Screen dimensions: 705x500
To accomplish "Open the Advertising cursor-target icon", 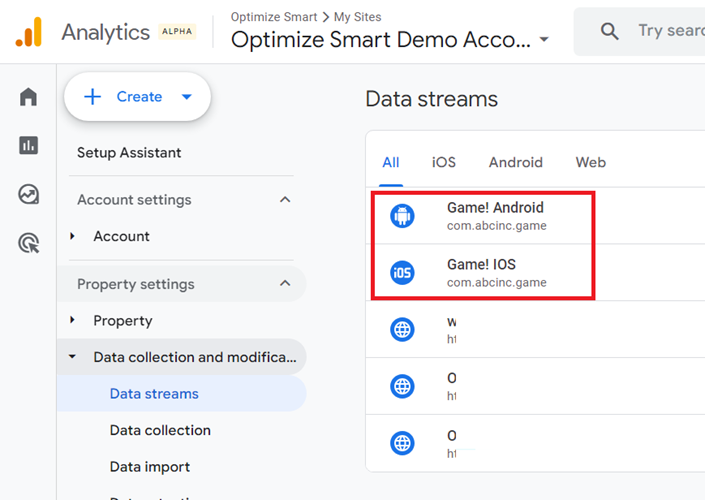I will click(29, 243).
